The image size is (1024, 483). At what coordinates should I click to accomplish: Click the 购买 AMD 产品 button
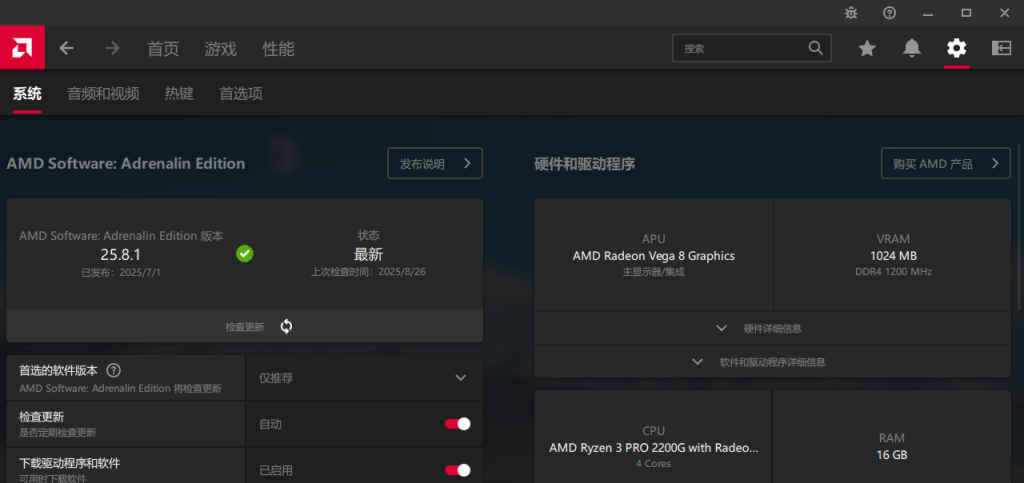point(946,163)
